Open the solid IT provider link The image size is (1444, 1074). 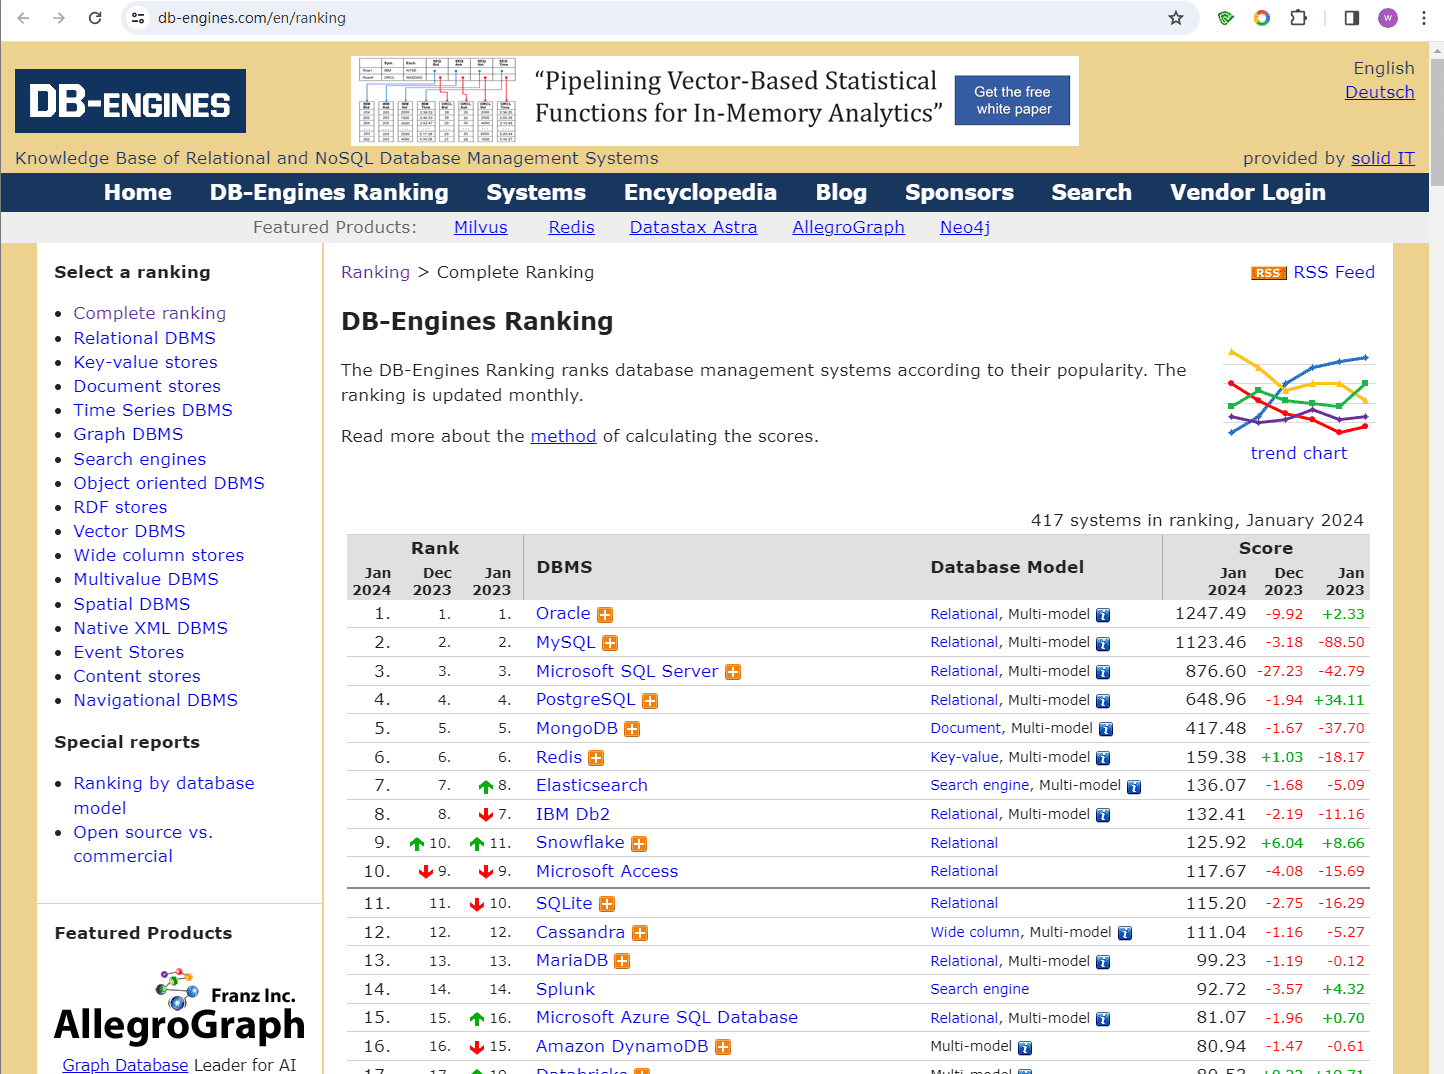(x=1383, y=158)
